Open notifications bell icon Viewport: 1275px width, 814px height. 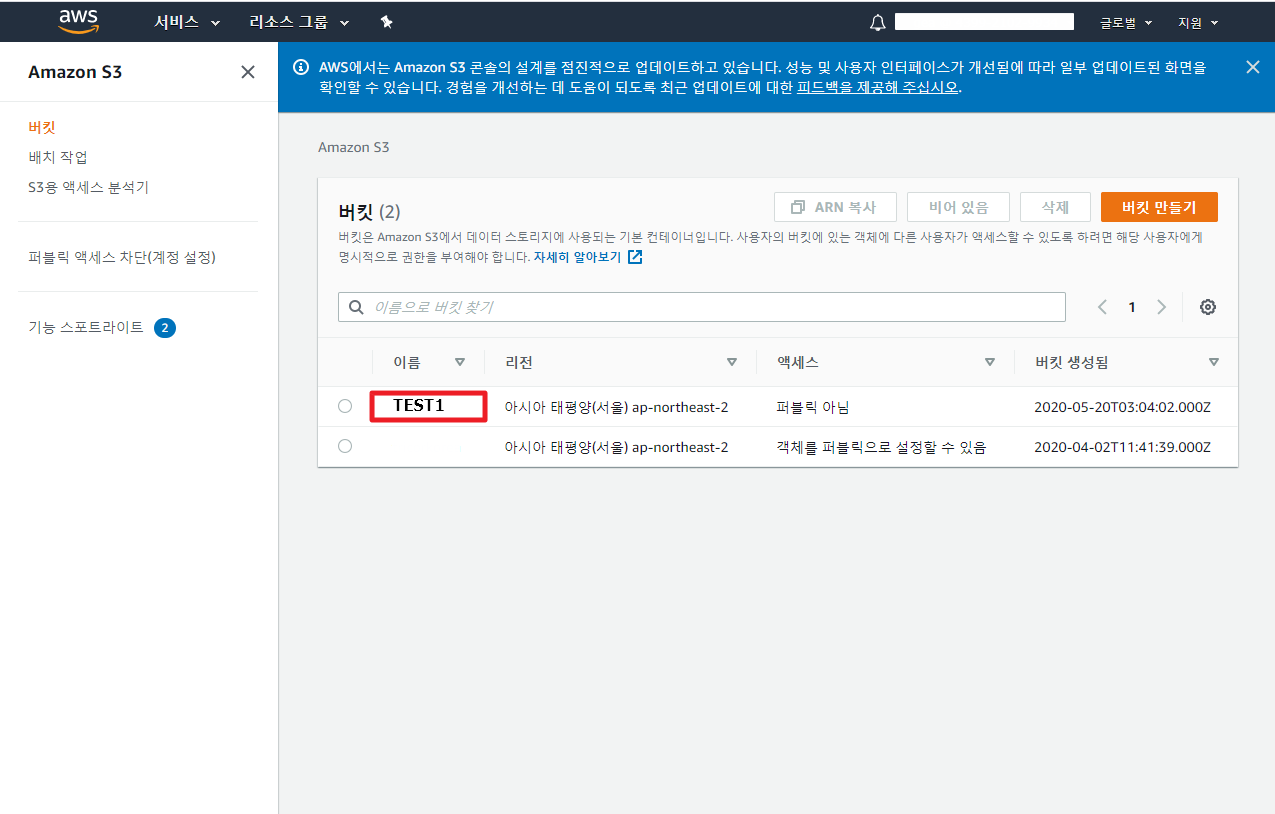[x=878, y=22]
